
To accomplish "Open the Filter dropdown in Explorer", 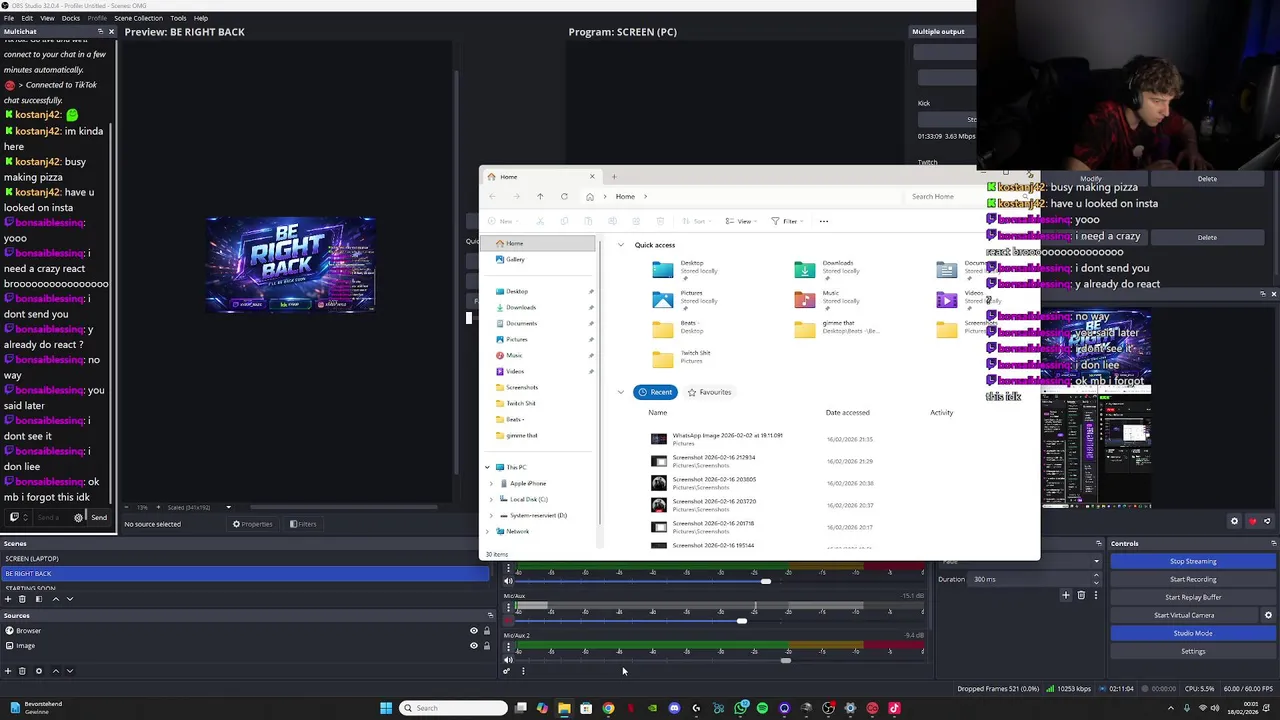I will [786, 221].
